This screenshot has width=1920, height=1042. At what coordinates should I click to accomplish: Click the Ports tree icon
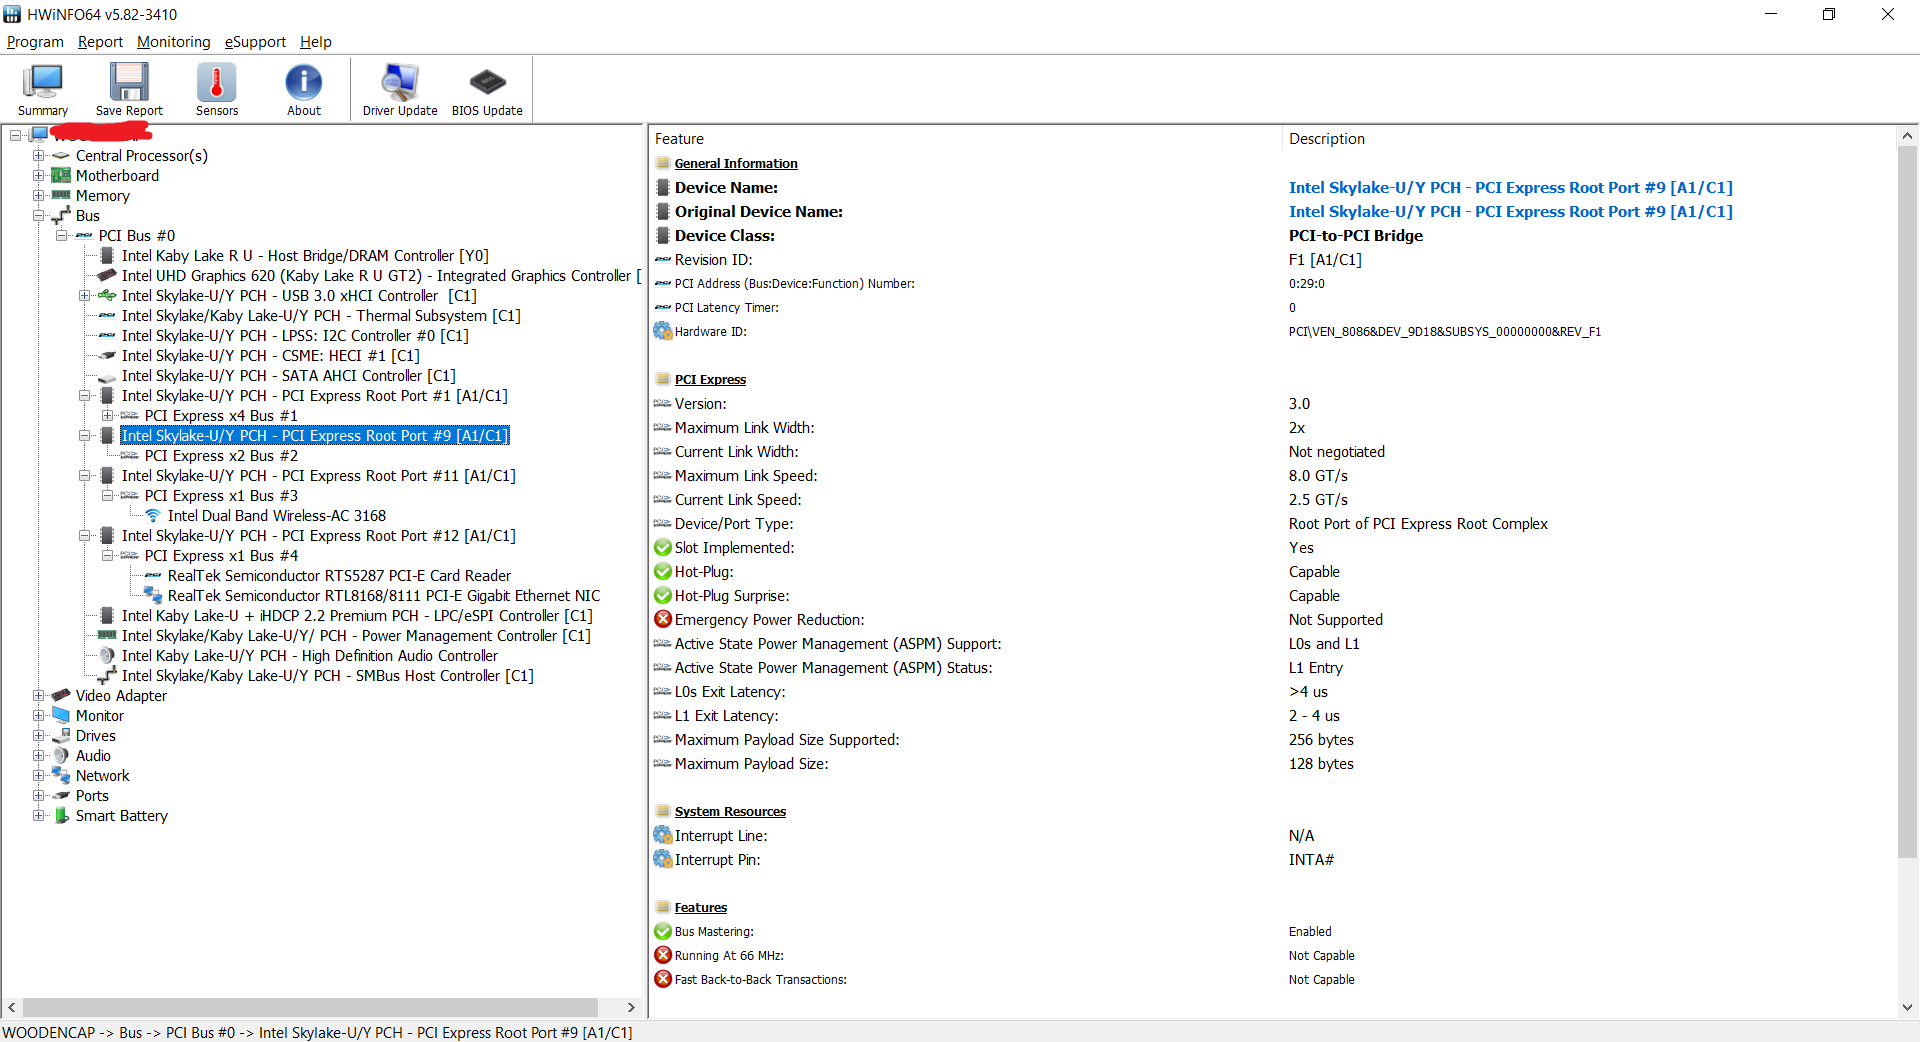(x=61, y=796)
